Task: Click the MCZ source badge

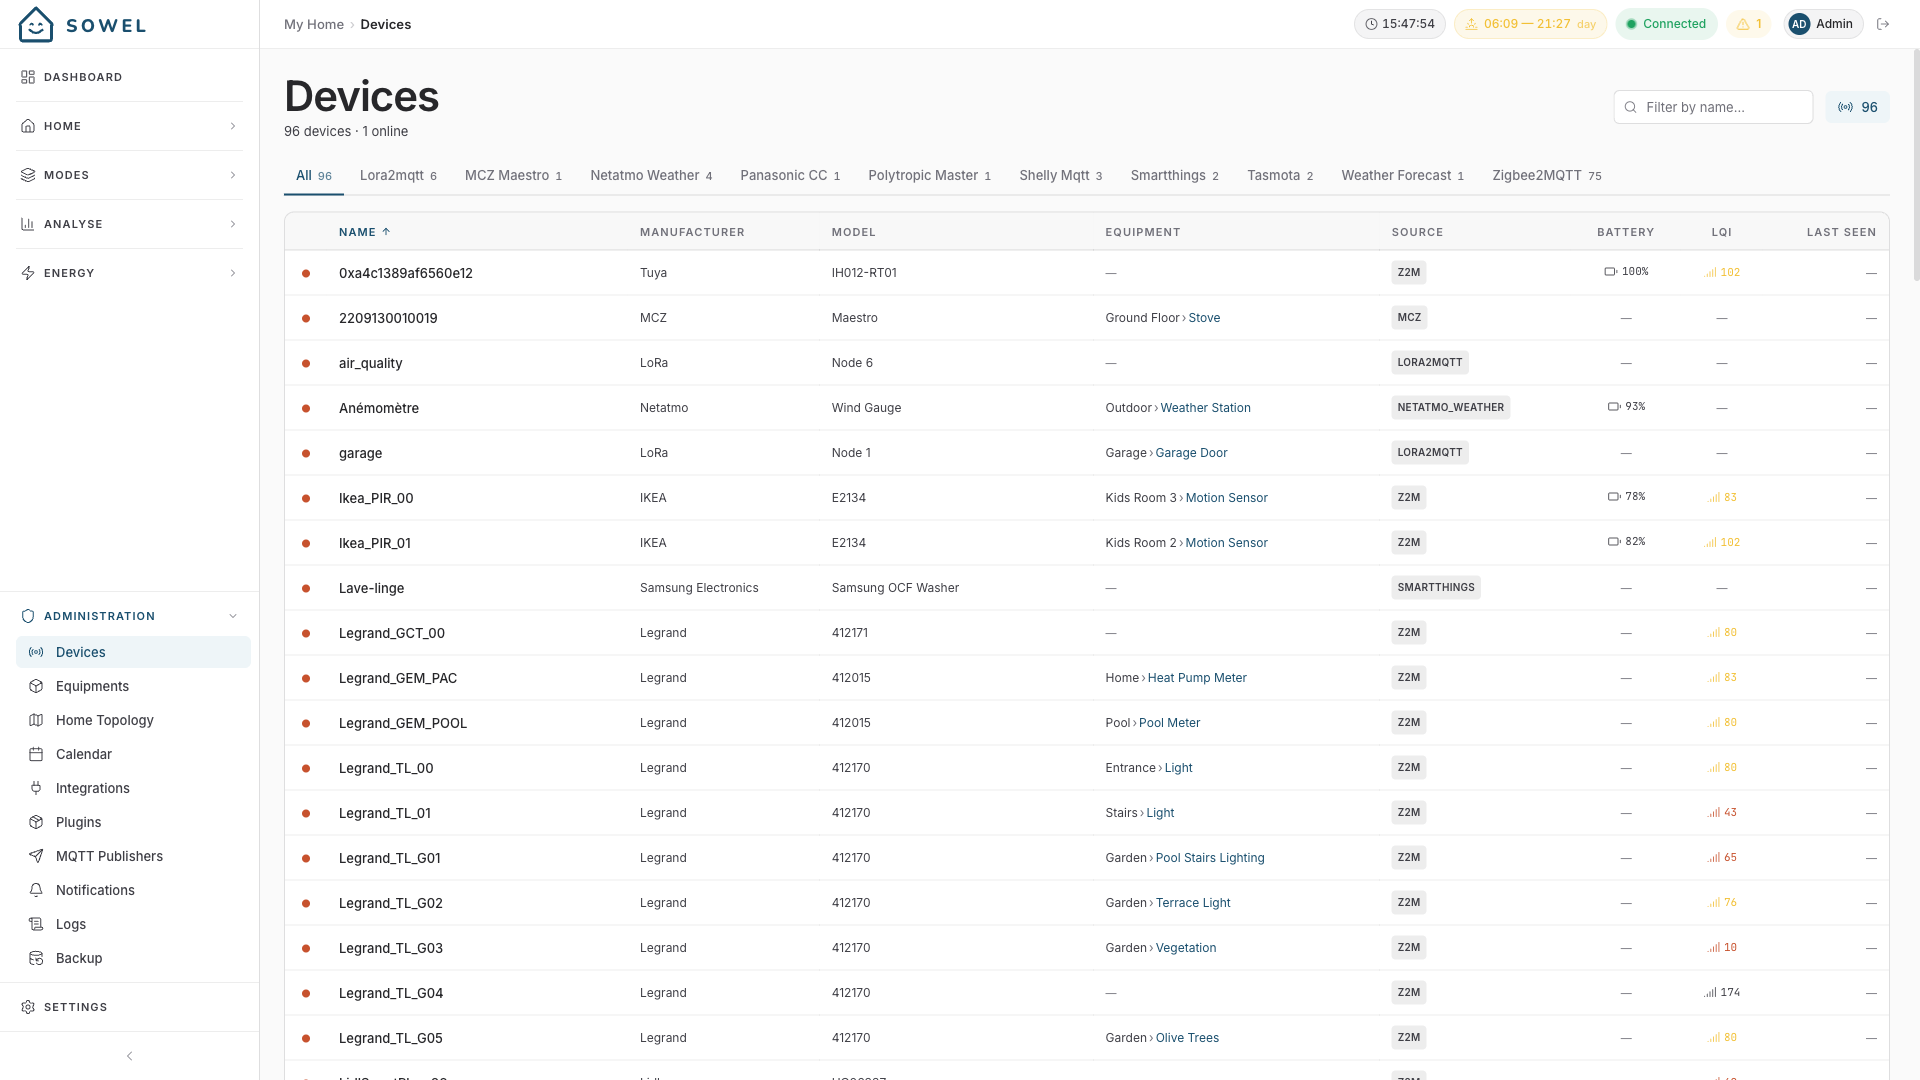Action: [1409, 318]
